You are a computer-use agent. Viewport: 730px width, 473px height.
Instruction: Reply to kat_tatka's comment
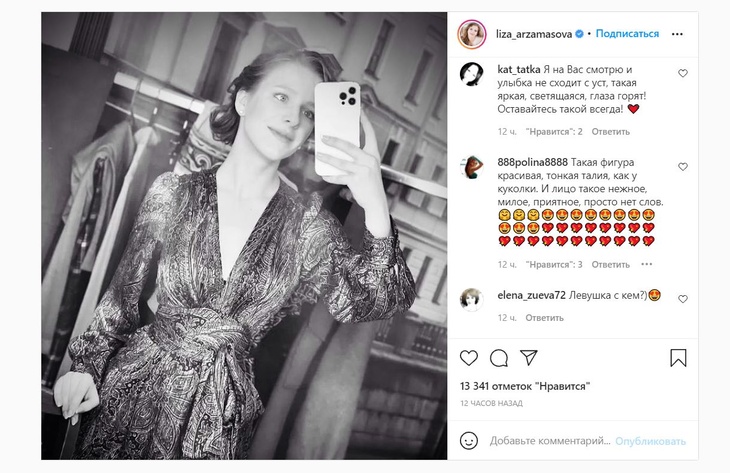pyautogui.click(x=610, y=131)
